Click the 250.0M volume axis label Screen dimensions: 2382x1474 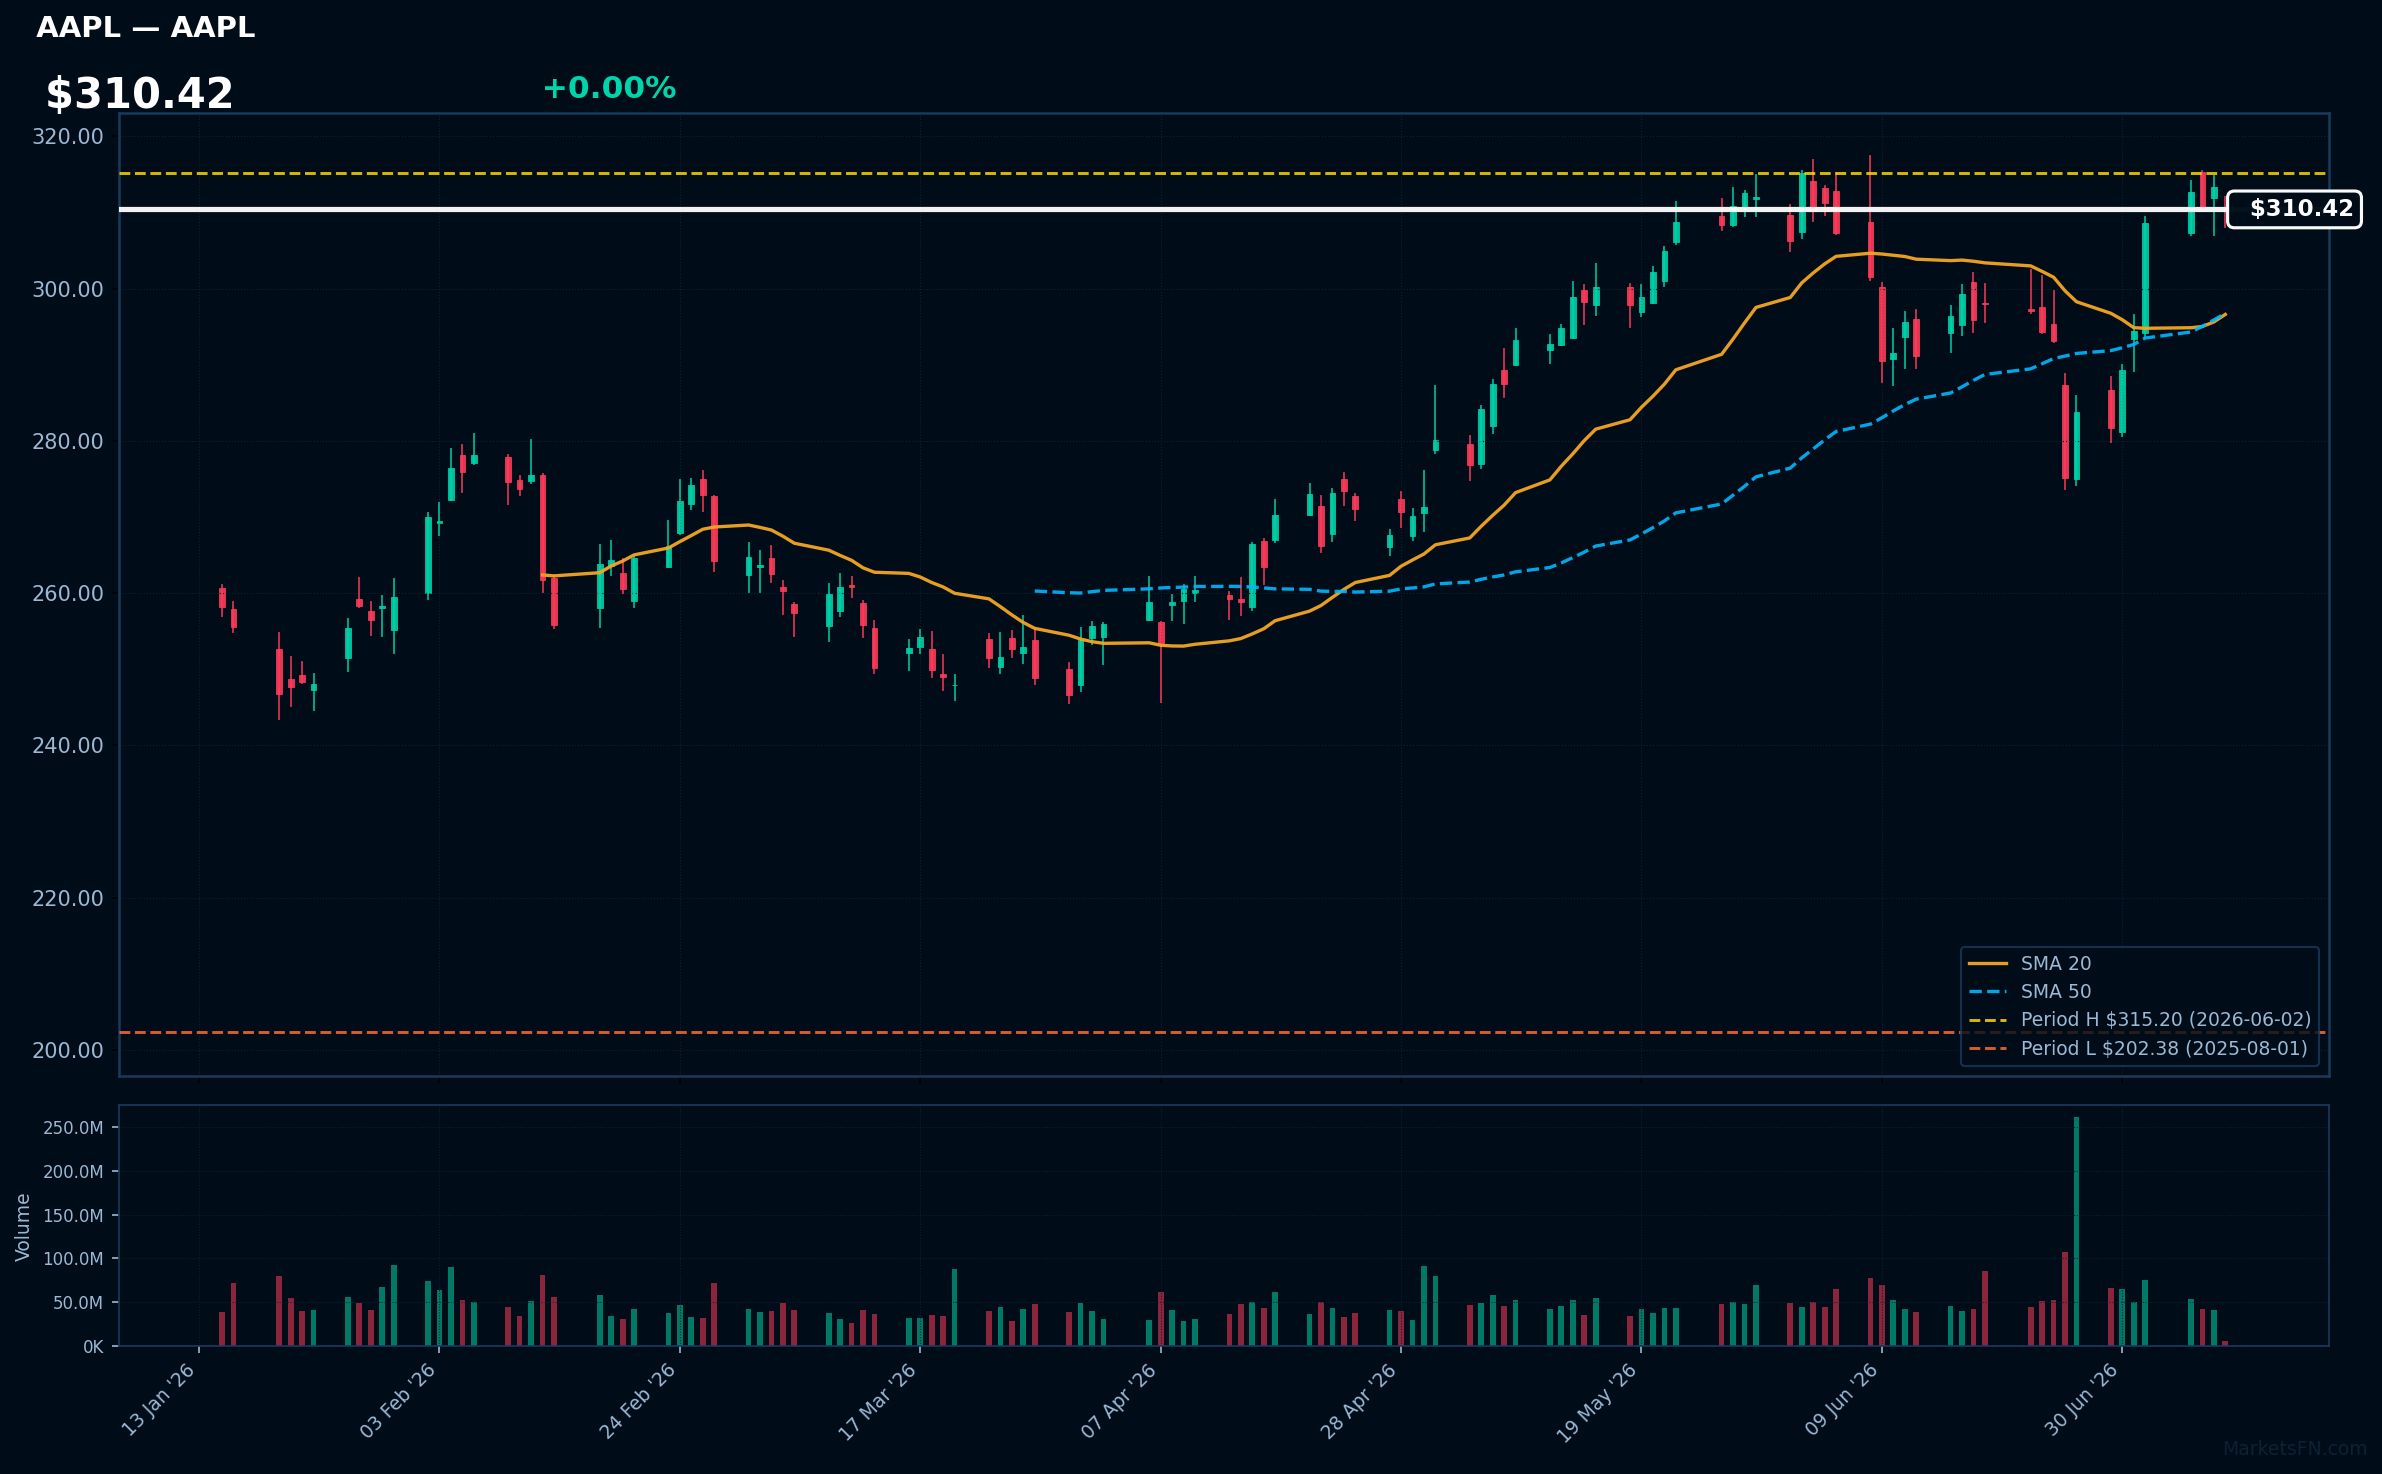pos(73,1128)
